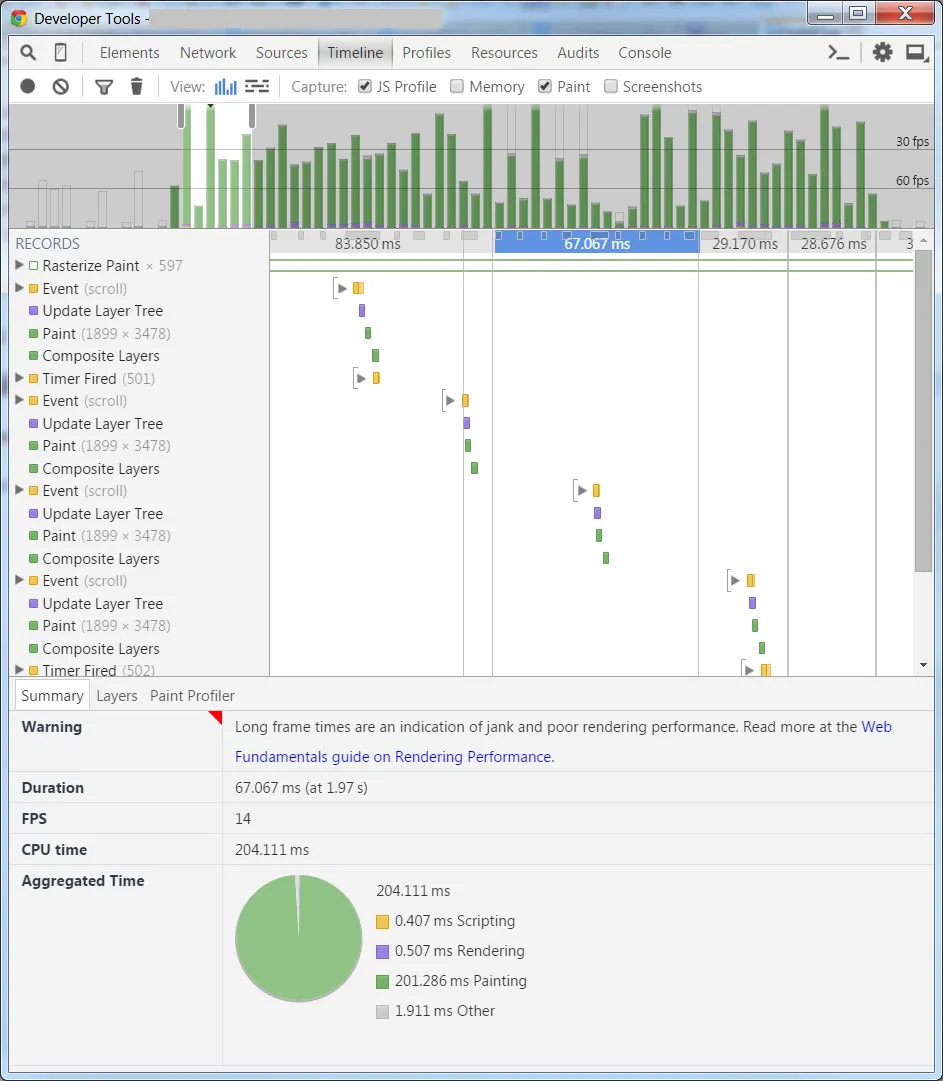Select the 29.170 ms frame header
The image size is (943, 1081).
(x=744, y=243)
